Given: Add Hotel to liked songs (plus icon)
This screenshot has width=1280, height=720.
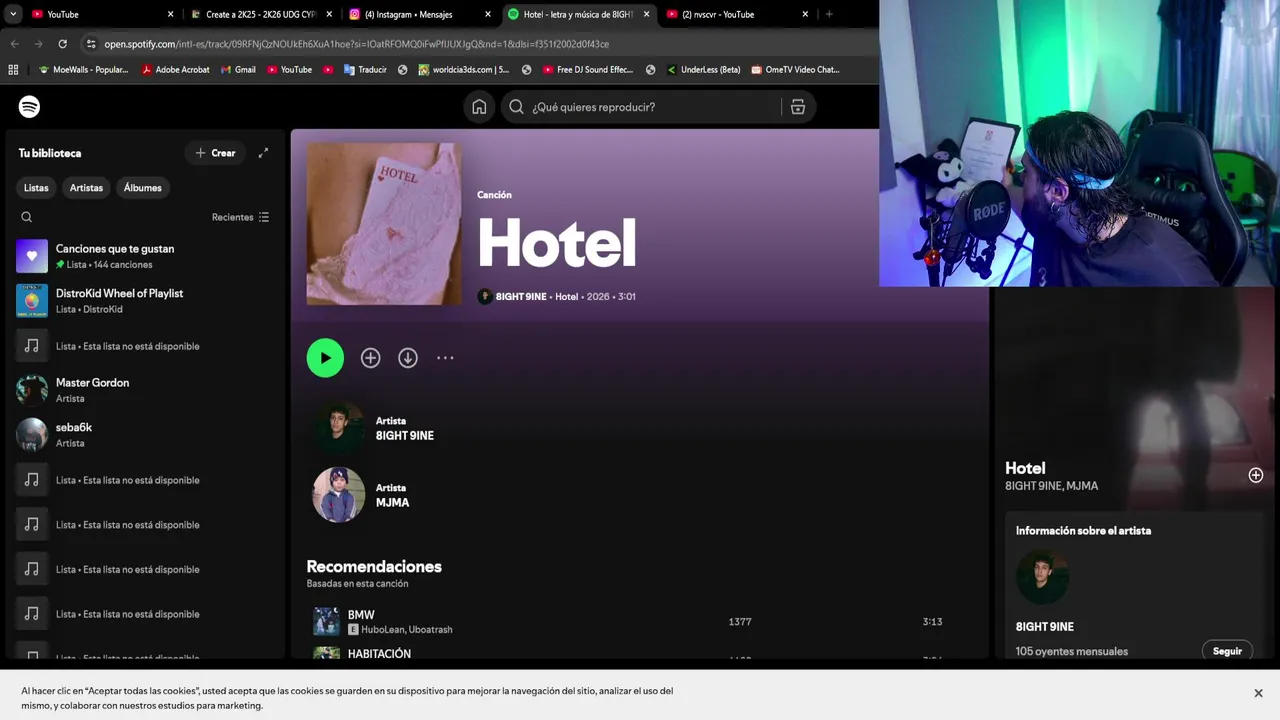Looking at the screenshot, I should click(370, 358).
